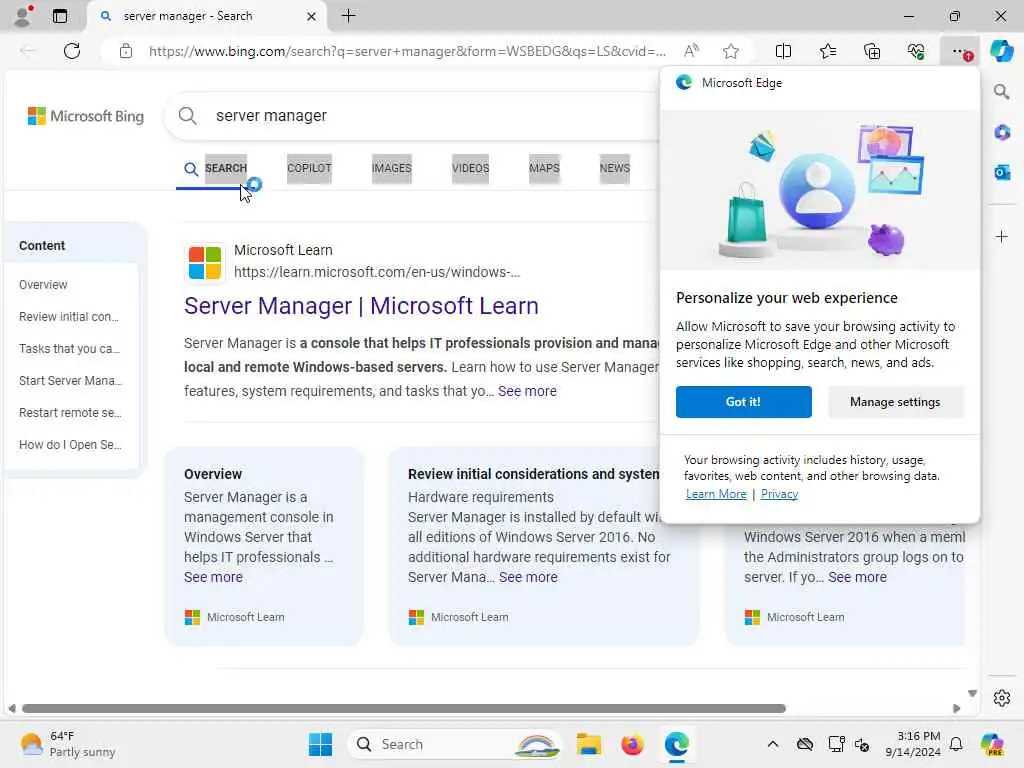
Task: Click the Edge taskbar icon
Action: 677,744
